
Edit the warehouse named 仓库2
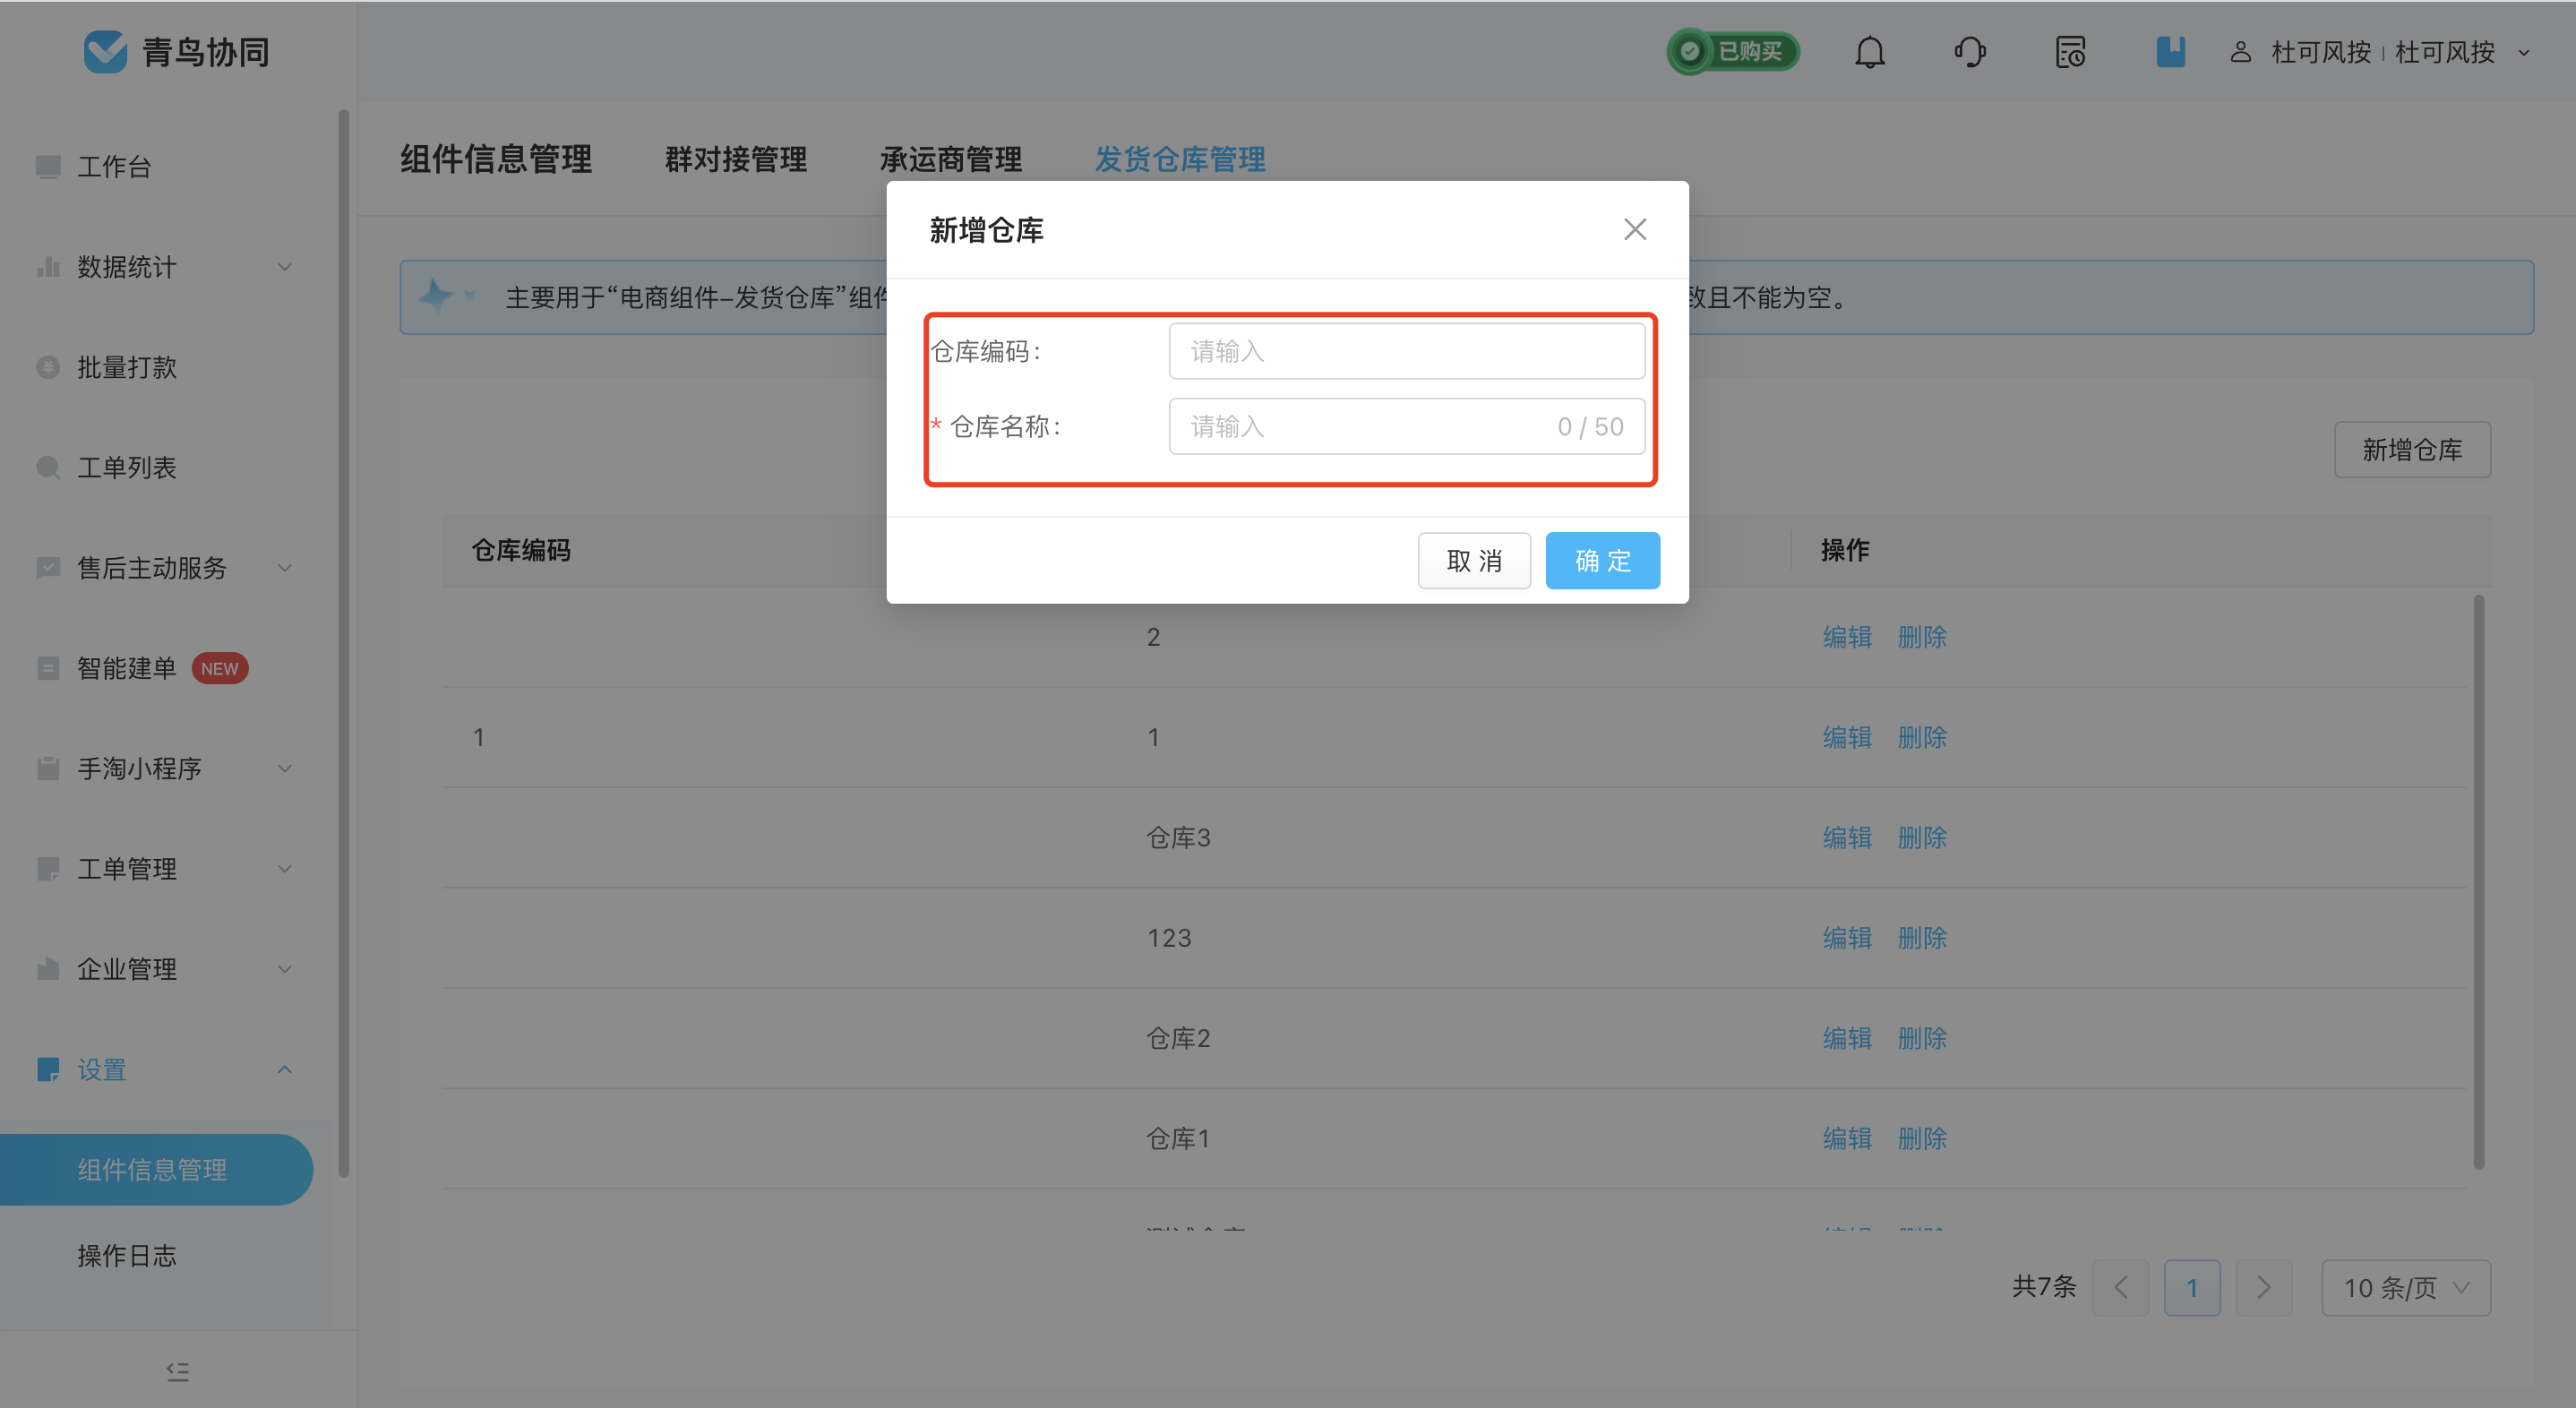[x=1847, y=1038]
